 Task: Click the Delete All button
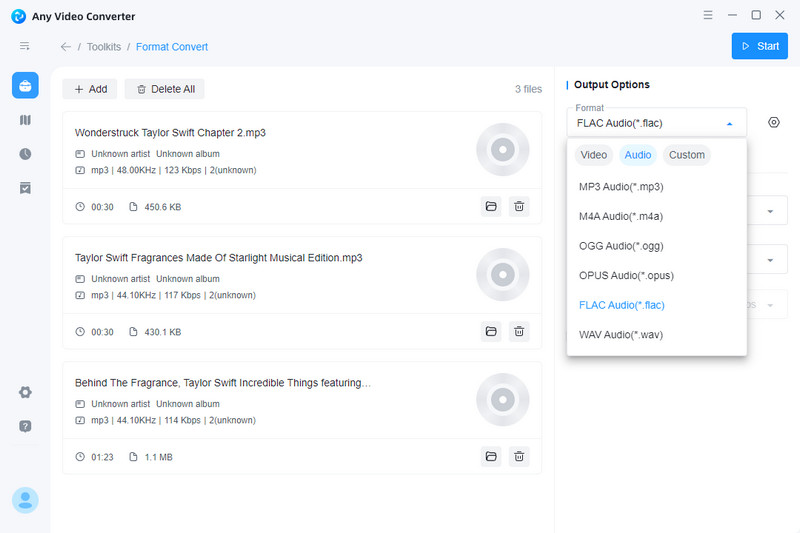point(164,89)
